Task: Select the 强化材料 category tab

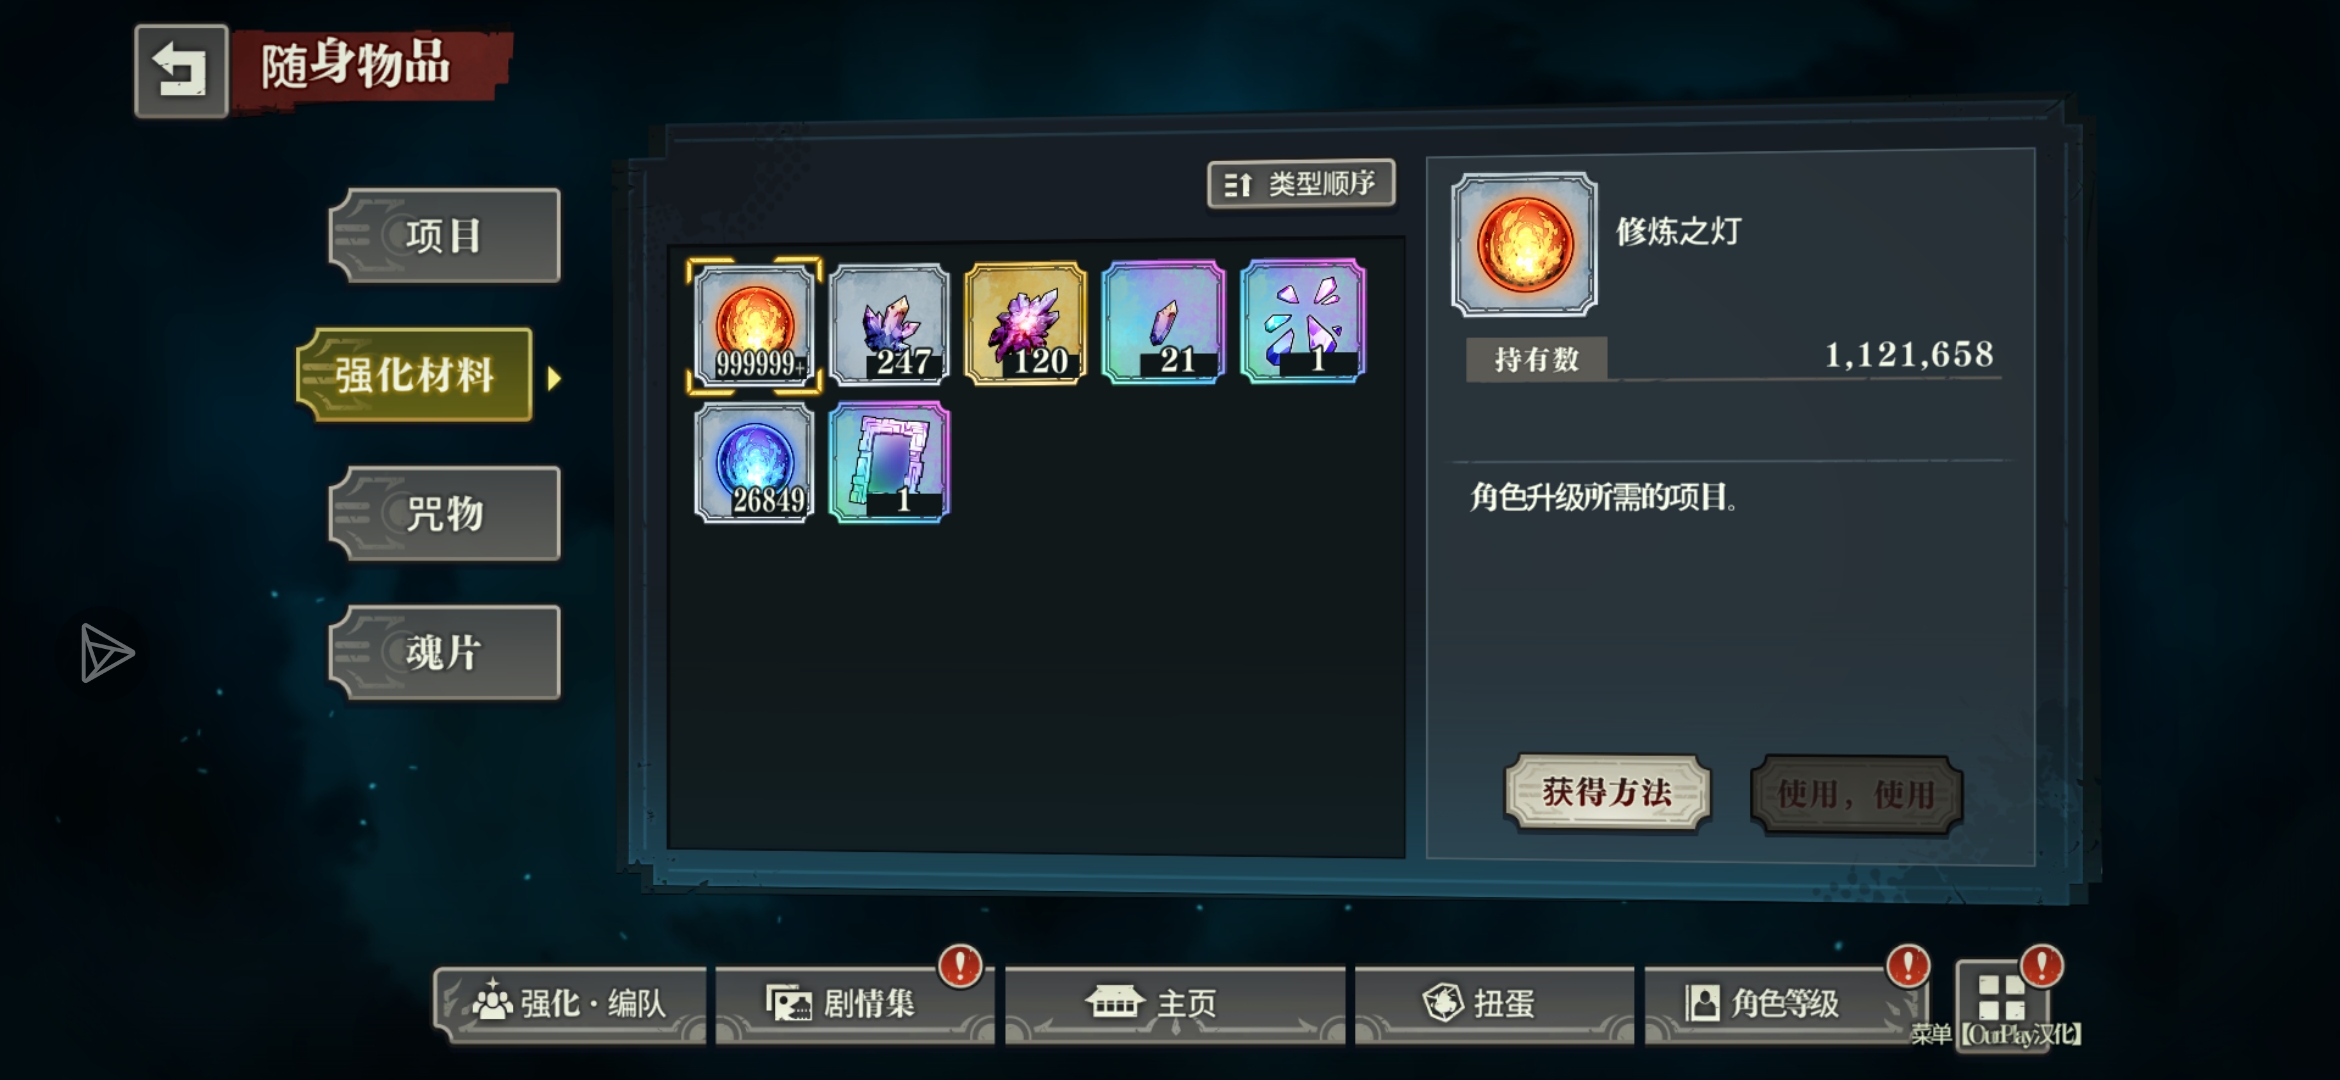Action: click(415, 375)
